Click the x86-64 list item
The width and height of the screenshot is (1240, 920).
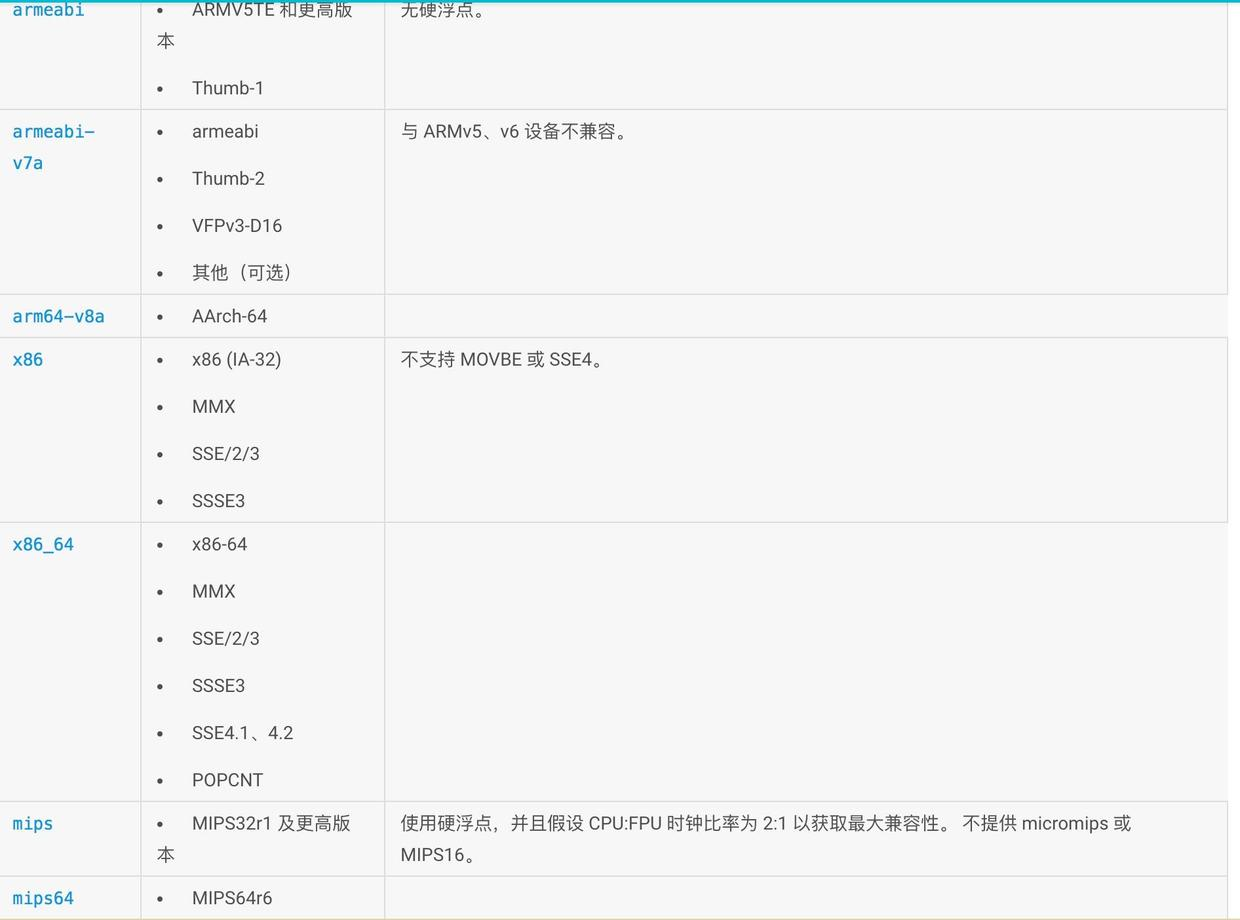219,544
